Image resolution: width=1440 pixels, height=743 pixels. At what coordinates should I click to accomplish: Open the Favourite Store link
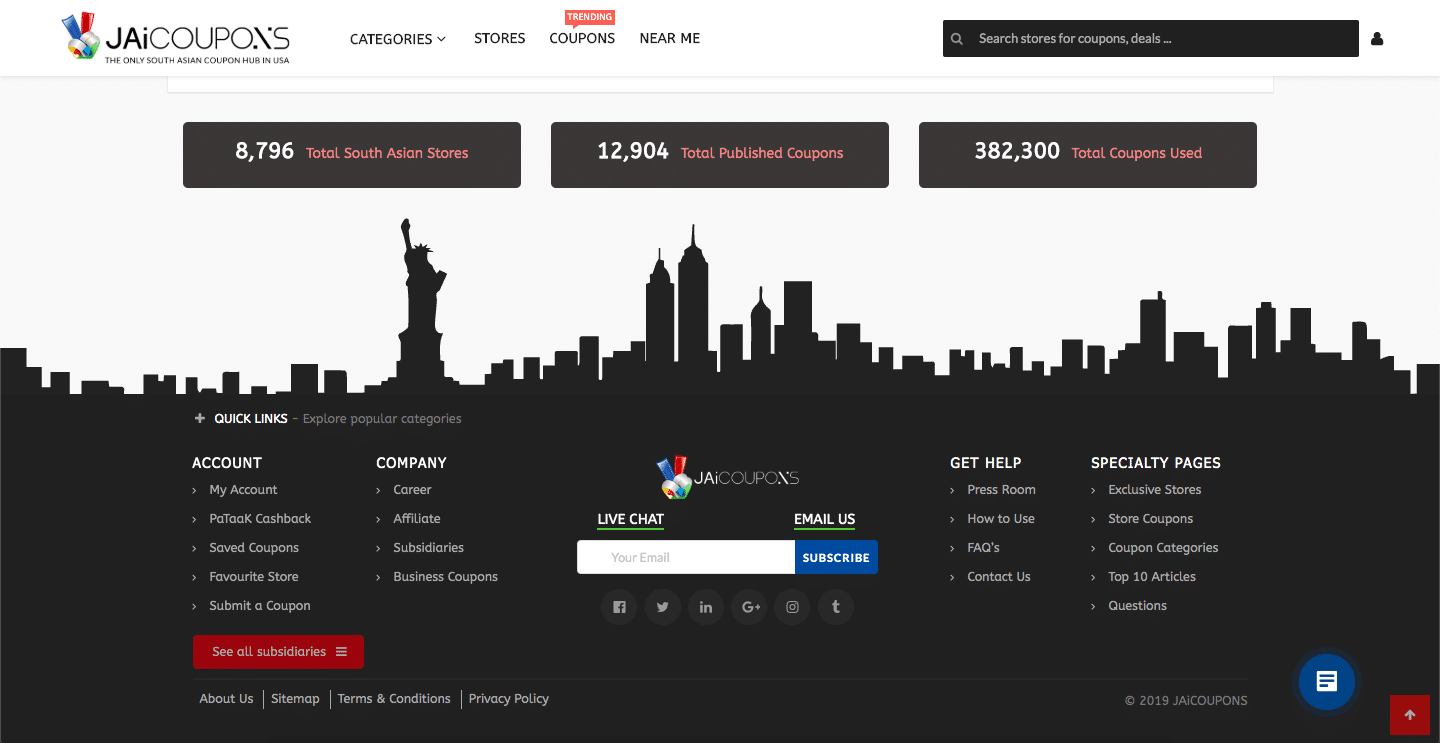(254, 577)
